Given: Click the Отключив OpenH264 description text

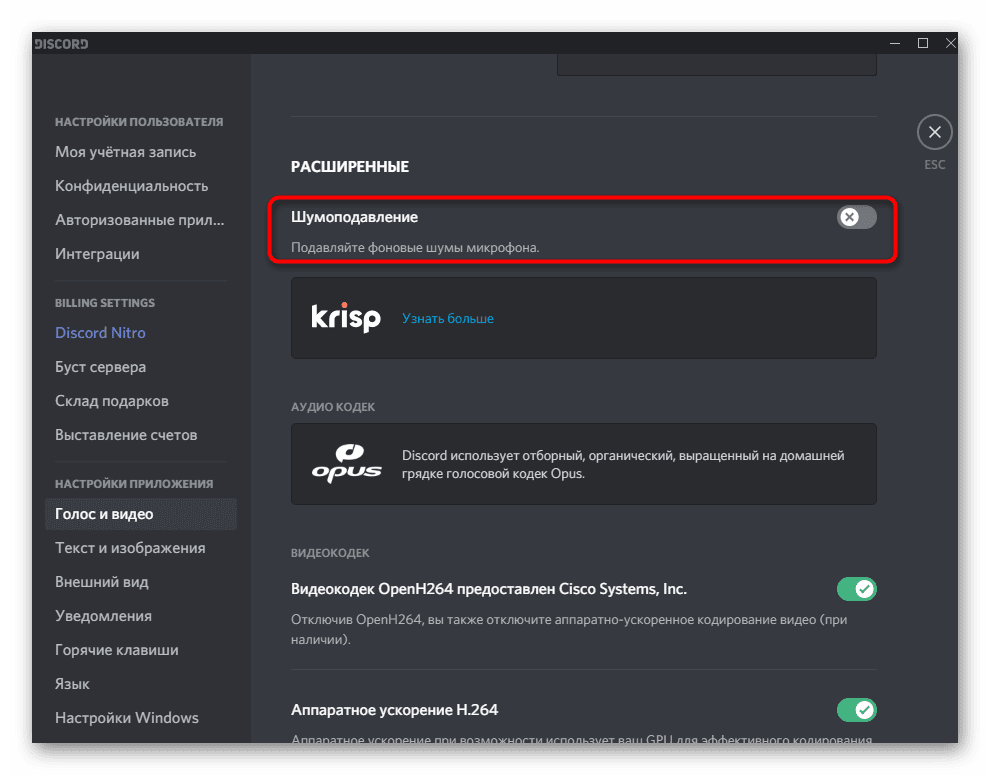Looking at the screenshot, I should [x=569, y=629].
